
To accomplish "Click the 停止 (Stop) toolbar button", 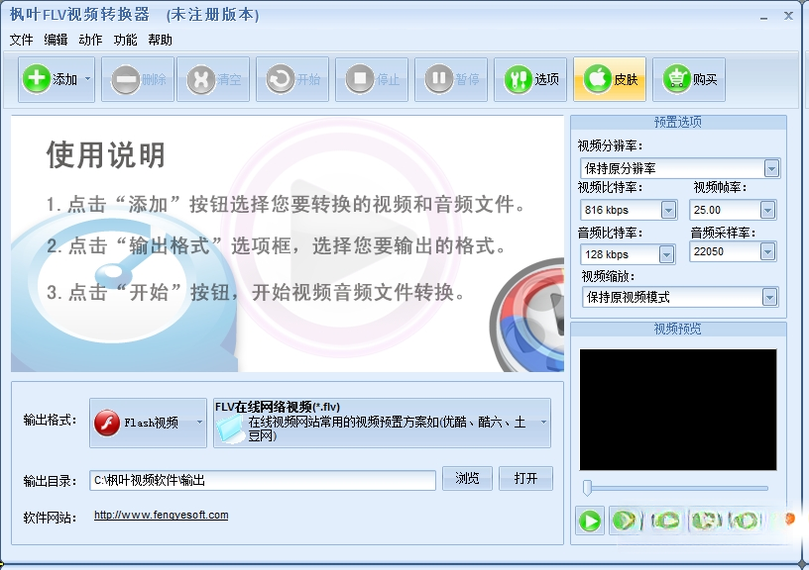I will (x=371, y=79).
